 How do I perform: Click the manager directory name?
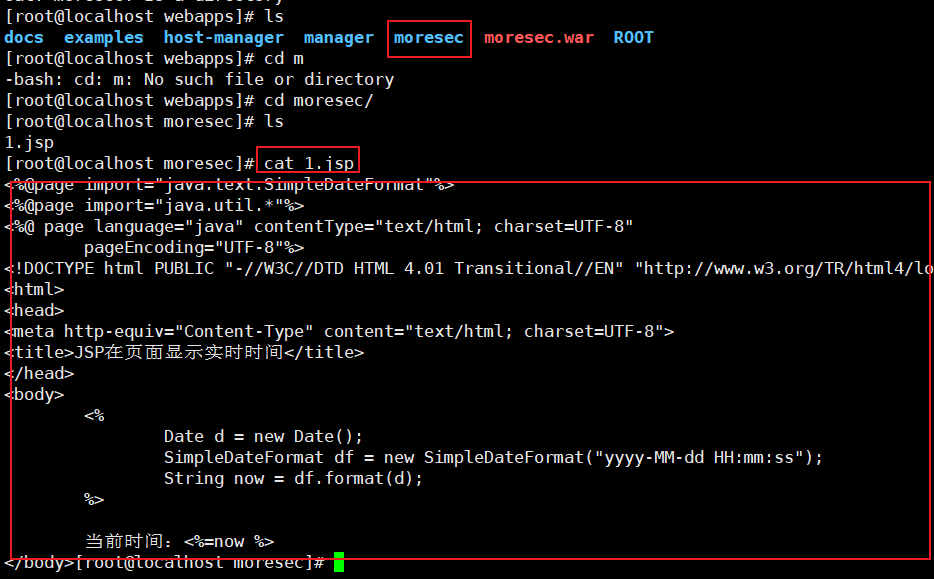339,38
